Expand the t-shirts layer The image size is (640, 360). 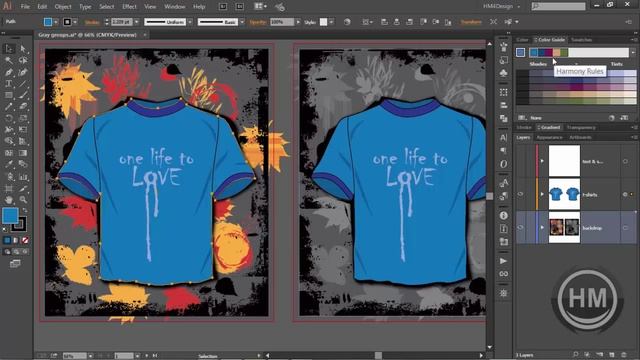[x=542, y=194]
